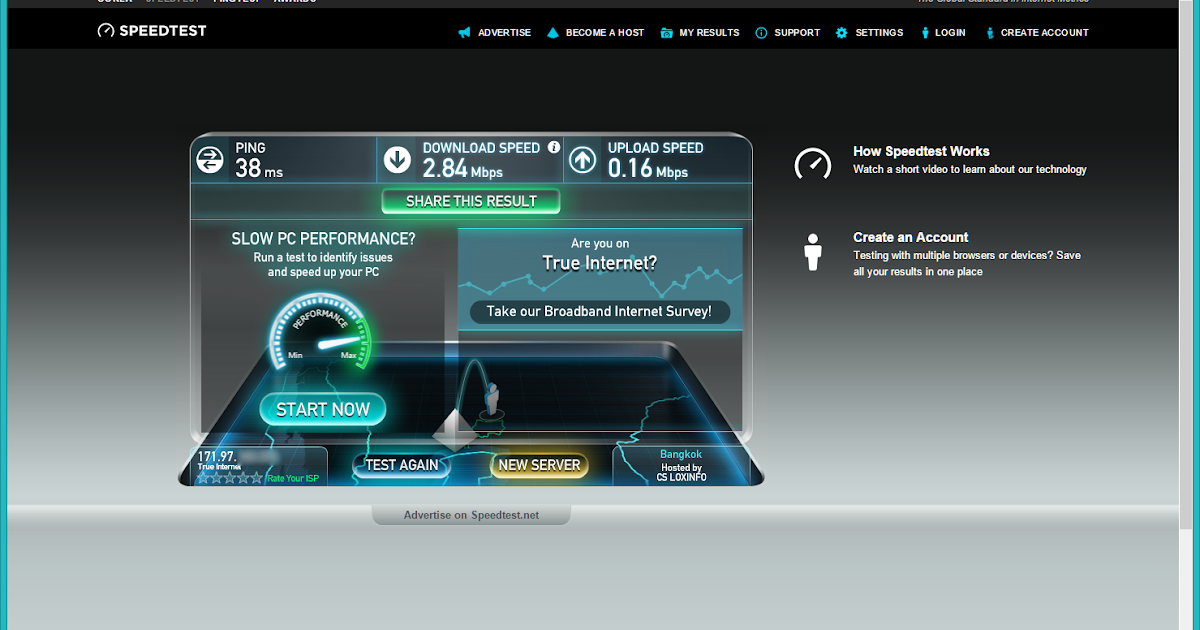The height and width of the screenshot is (630, 1200).
Task: Open the Become a Host page
Action: click(x=605, y=33)
